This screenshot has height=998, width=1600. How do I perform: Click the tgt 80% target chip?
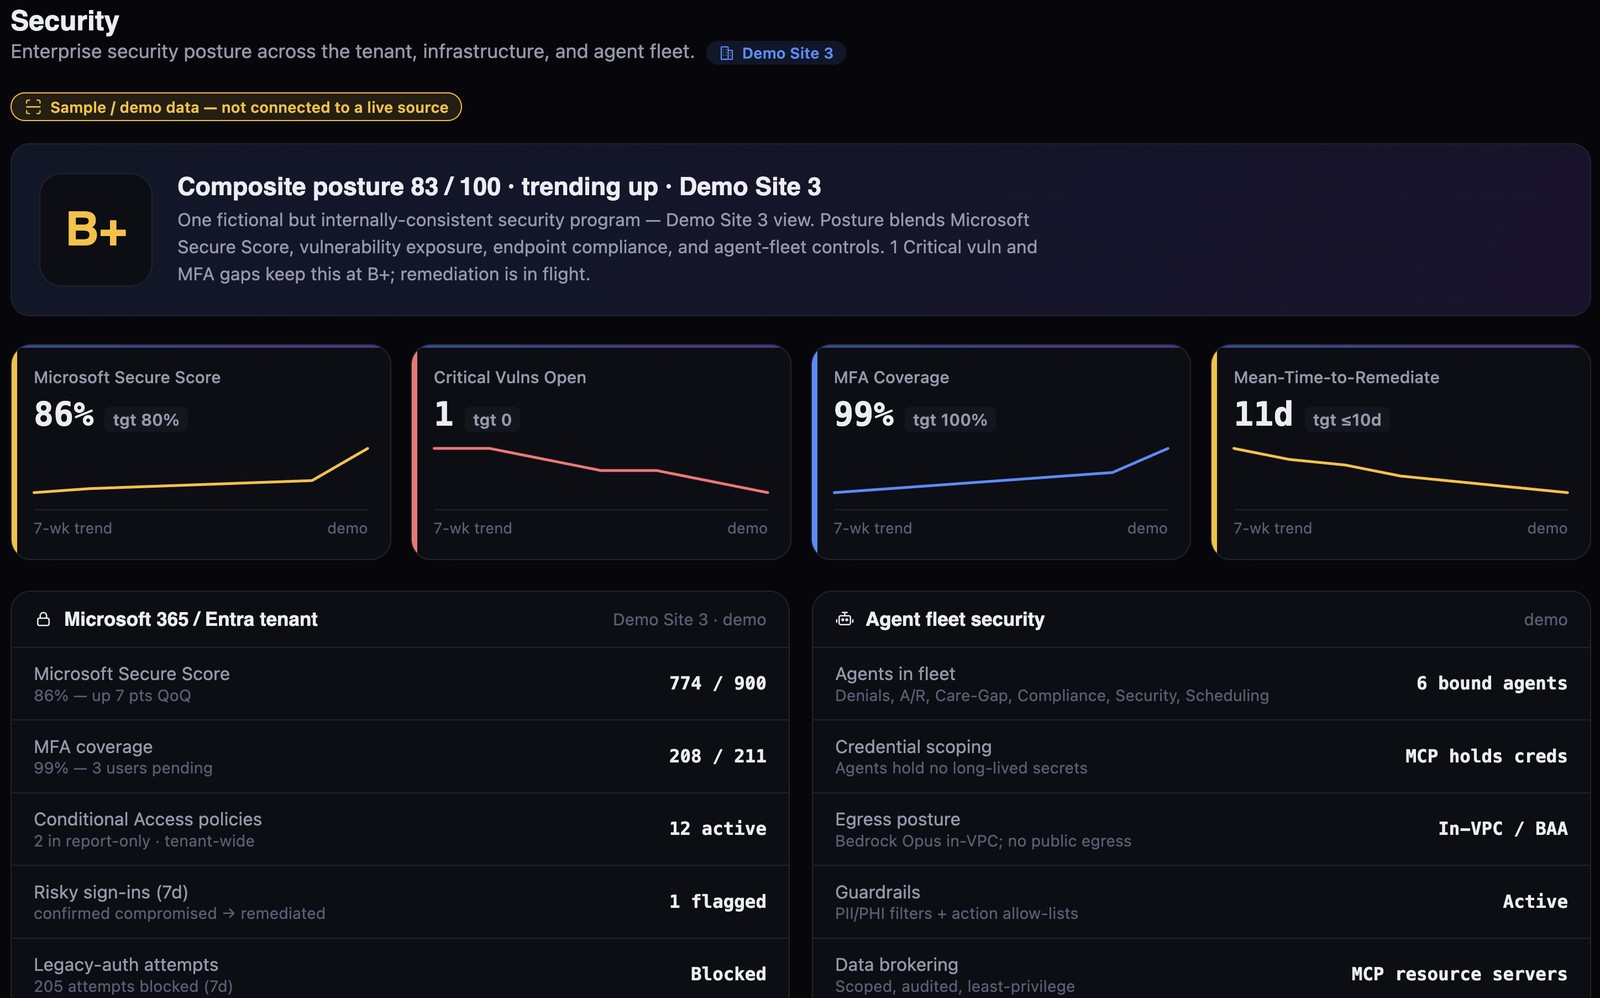point(146,420)
